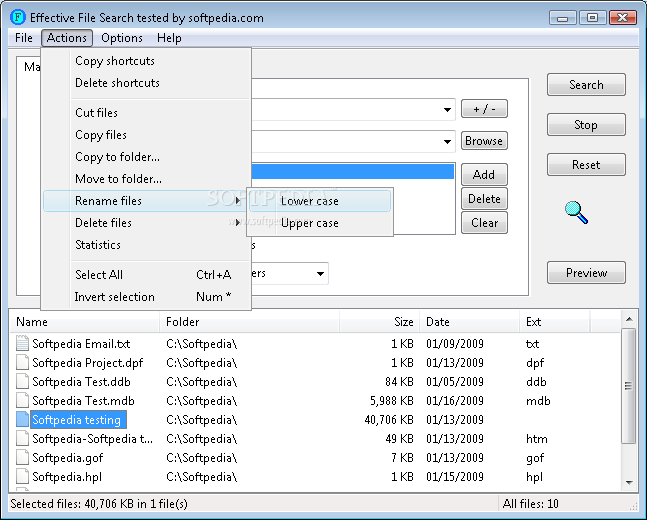Click the Softpedia Test.ddb file icon
This screenshot has width=647, height=520.
[x=22, y=381]
